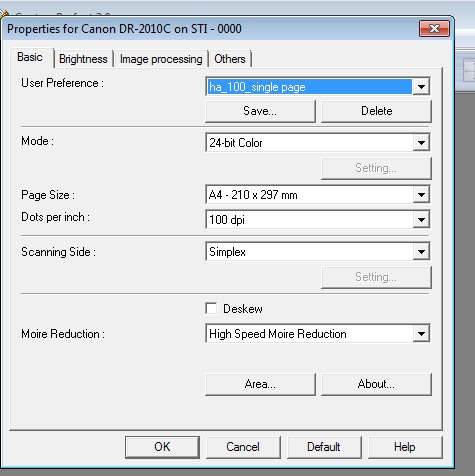Image resolution: width=475 pixels, height=476 pixels.
Task: Click the ha_100_single page preference field
Action: coord(309,87)
